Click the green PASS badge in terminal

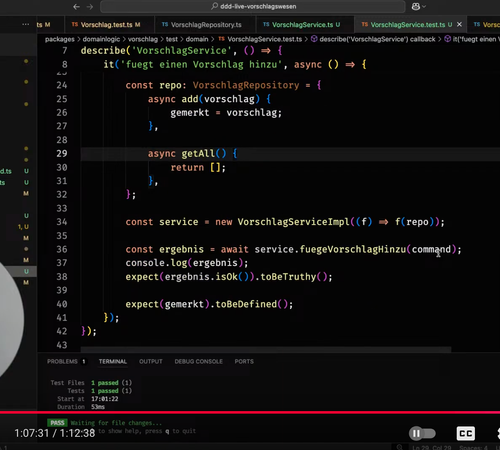[x=57, y=423]
